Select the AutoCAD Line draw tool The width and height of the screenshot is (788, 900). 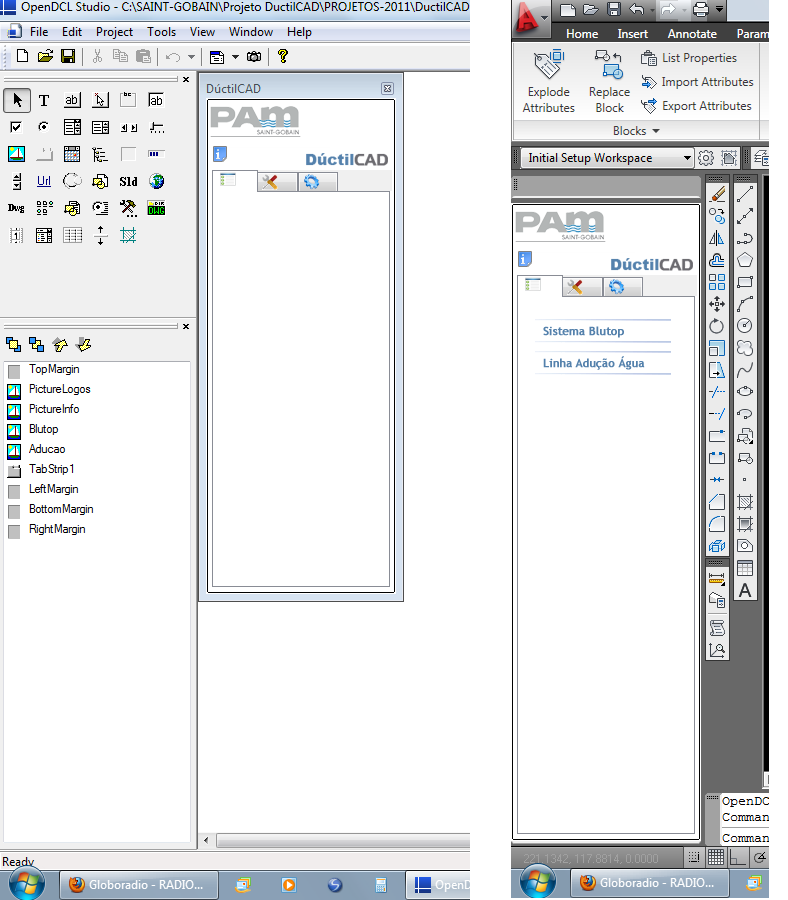(745, 195)
